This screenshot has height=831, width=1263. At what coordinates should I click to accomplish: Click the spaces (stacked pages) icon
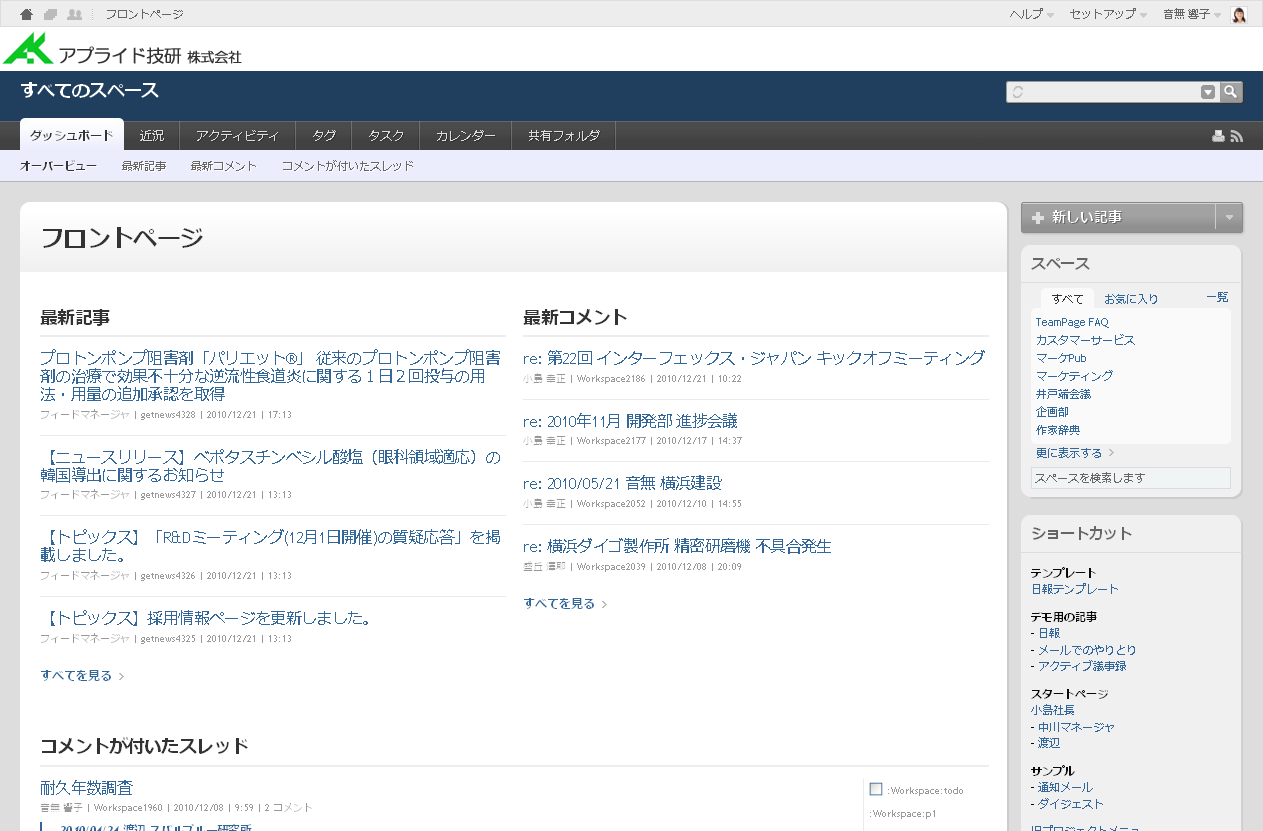coord(50,15)
